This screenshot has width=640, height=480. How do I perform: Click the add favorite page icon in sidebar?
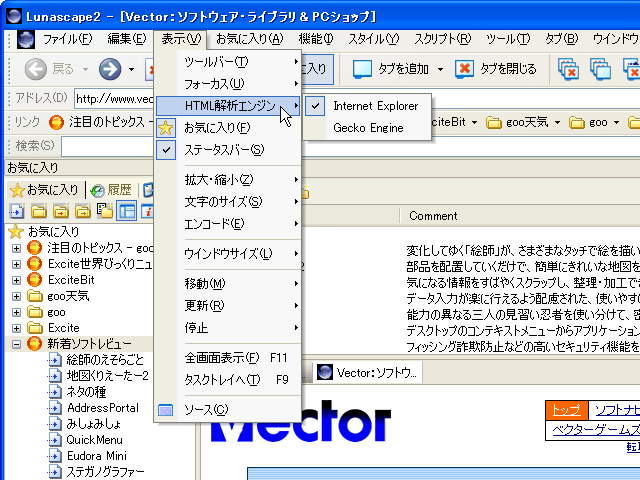click(17, 211)
